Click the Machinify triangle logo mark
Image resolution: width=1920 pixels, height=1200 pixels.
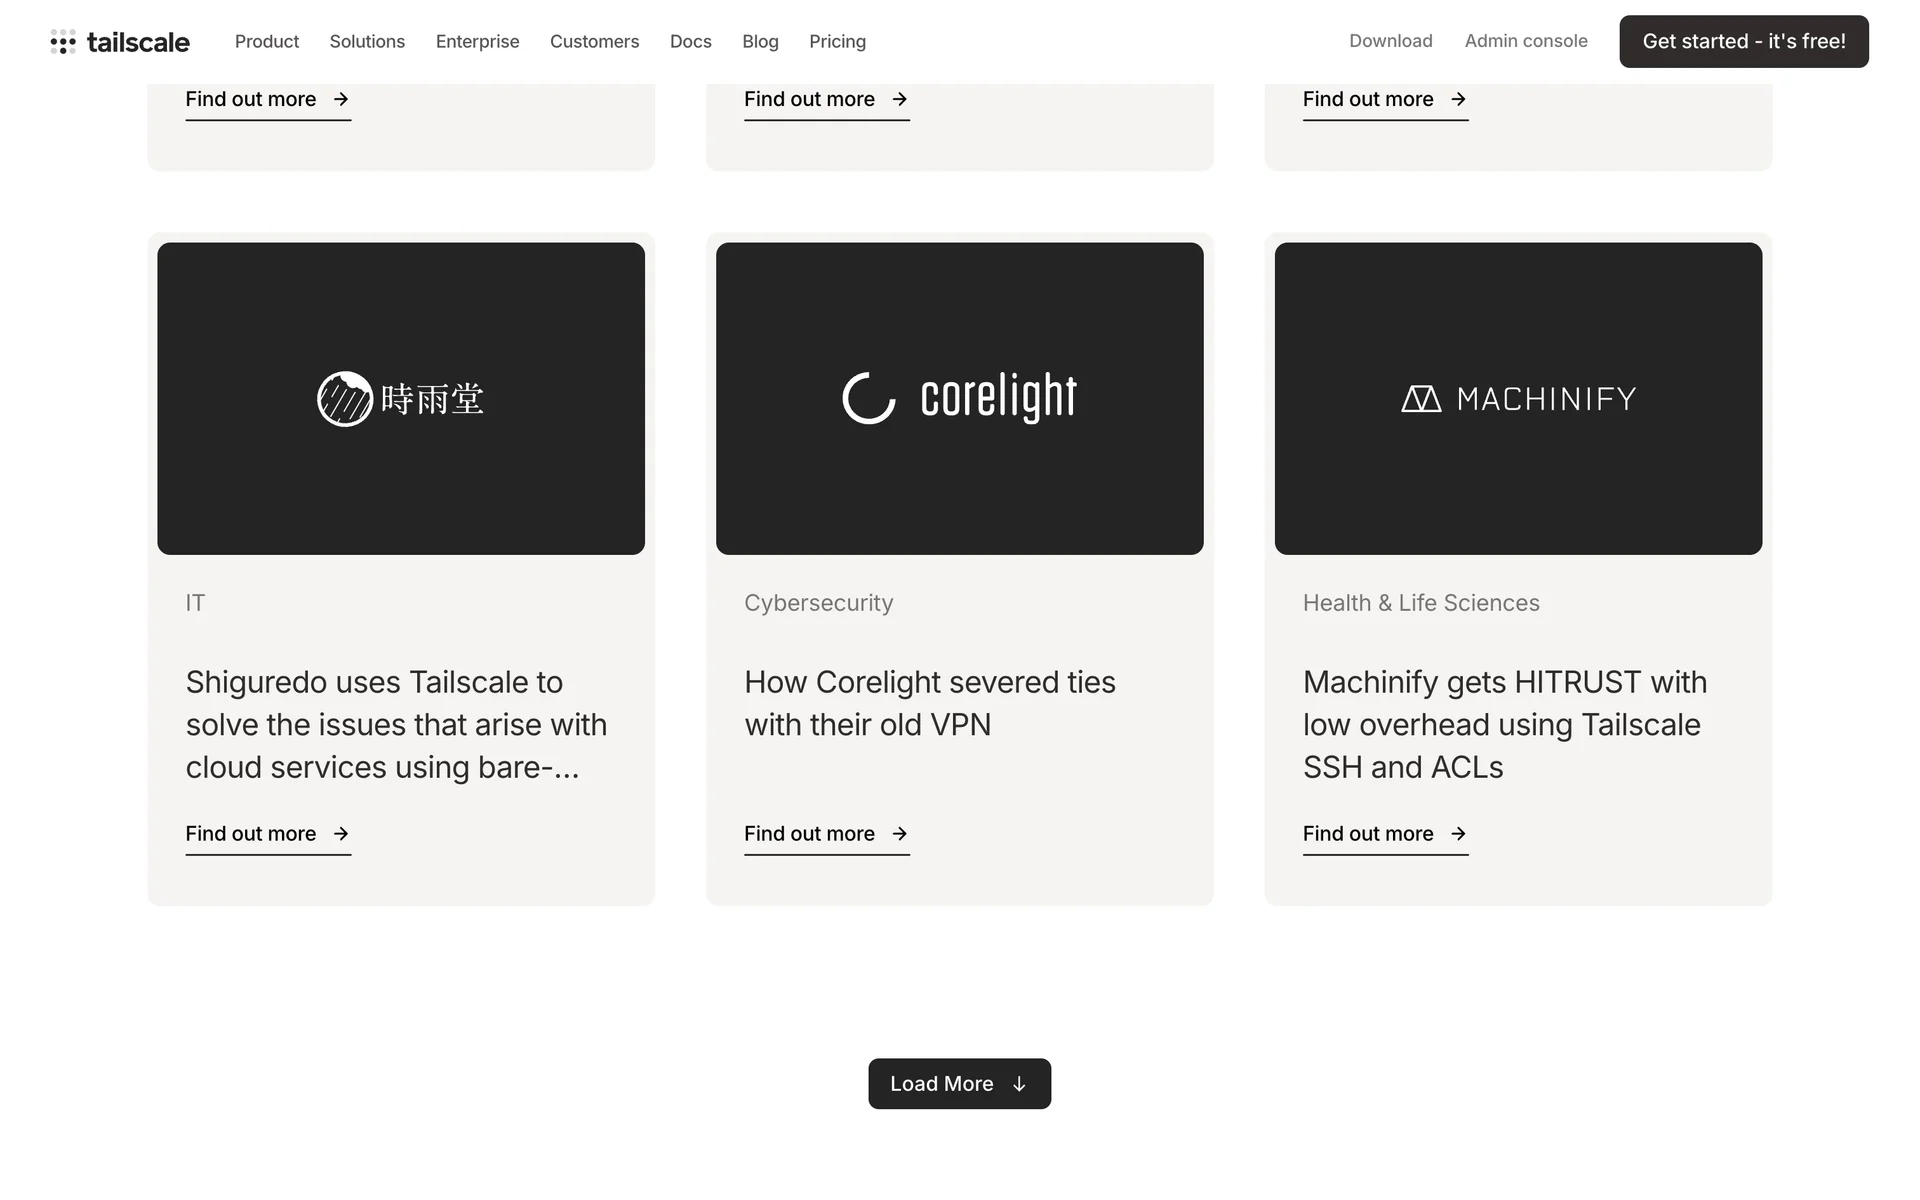pyautogui.click(x=1420, y=399)
